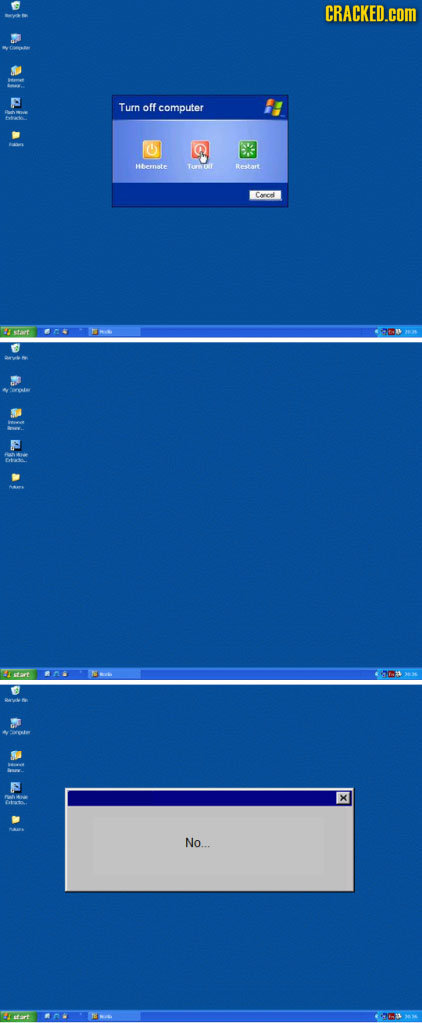Image resolution: width=422 pixels, height=1023 pixels.
Task: Select Flash Movie Extractor icon beside the No... message box
Action: [14, 793]
